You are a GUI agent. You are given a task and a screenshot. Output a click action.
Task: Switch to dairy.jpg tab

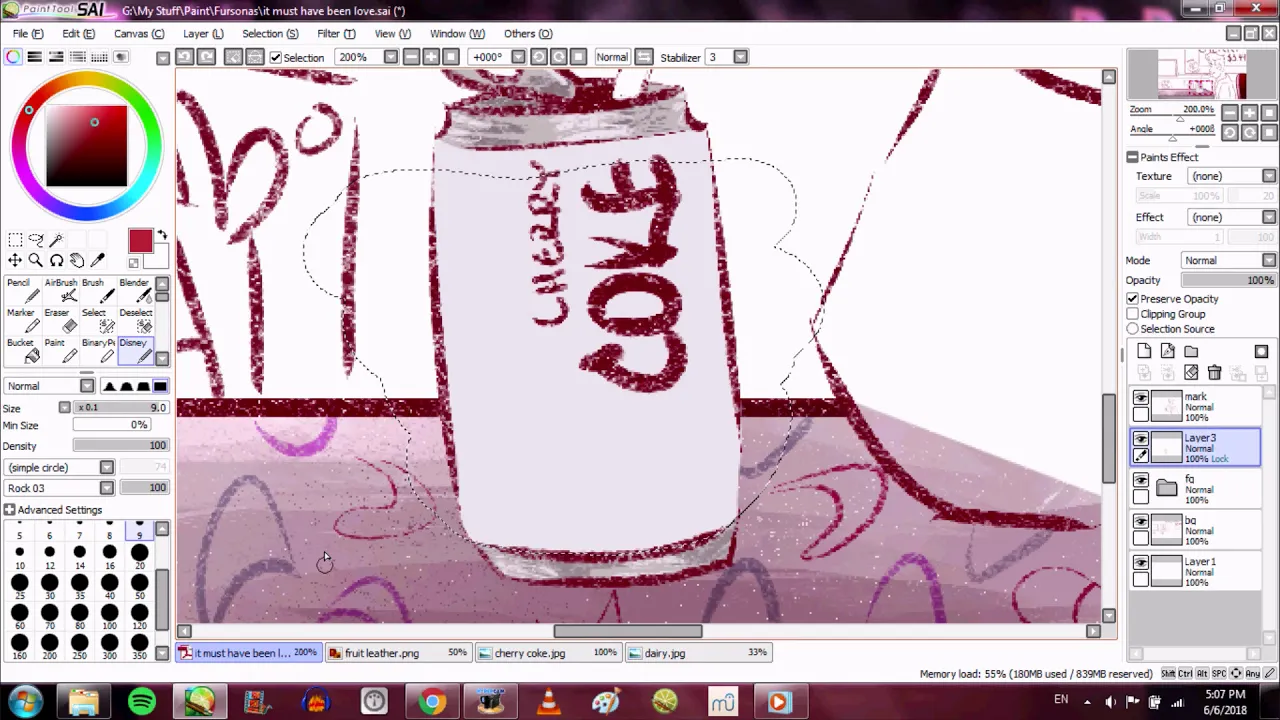coord(698,653)
